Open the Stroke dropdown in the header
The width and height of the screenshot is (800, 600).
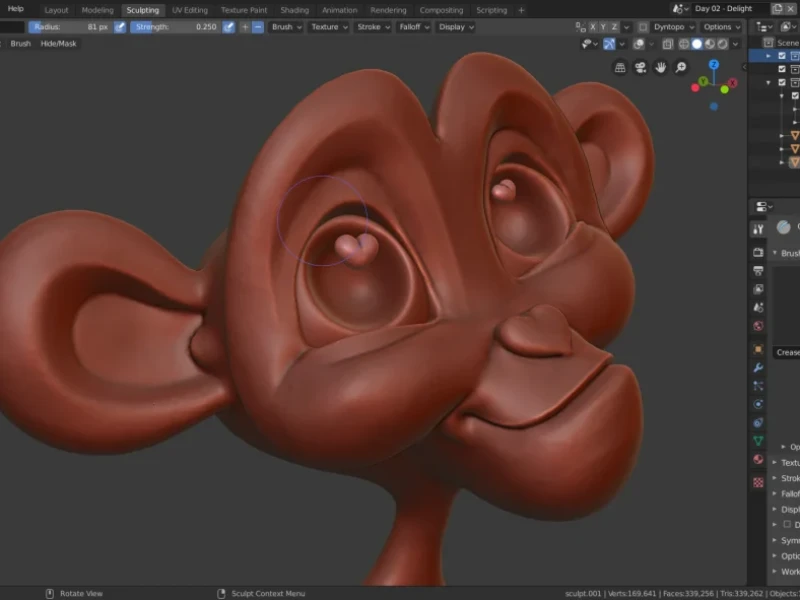(373, 27)
